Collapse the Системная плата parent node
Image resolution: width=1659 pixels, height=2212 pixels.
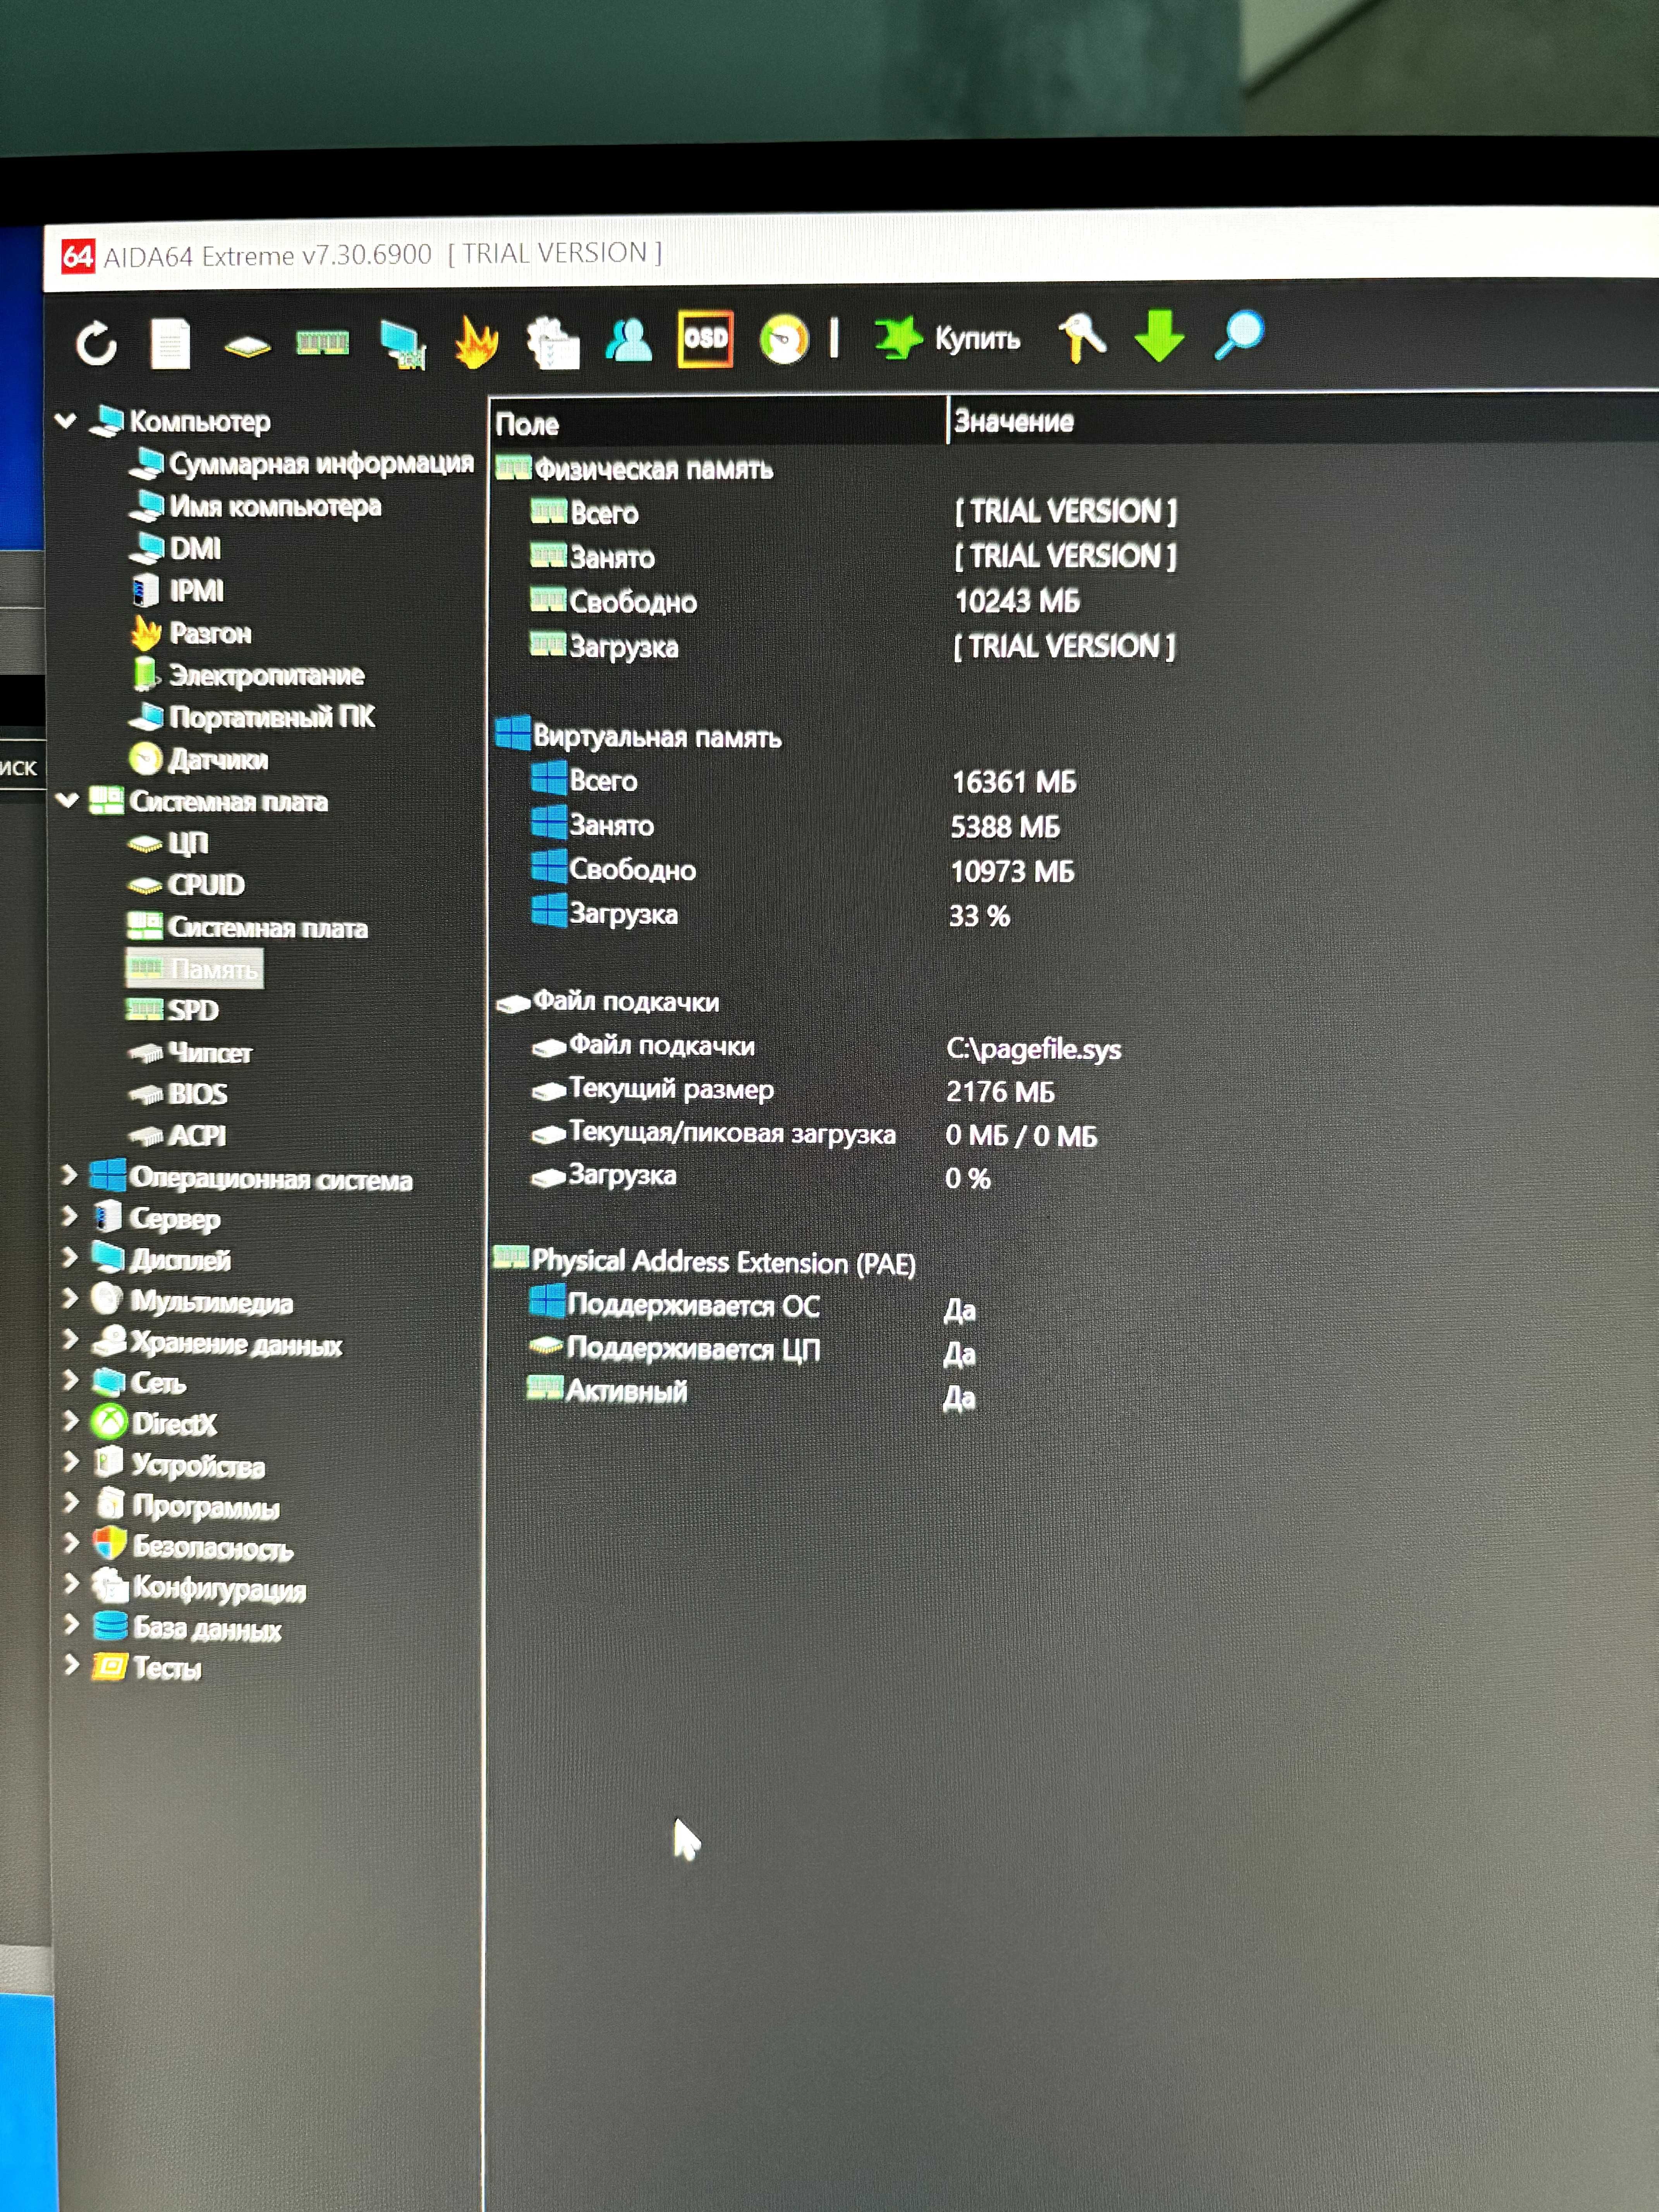[67, 800]
